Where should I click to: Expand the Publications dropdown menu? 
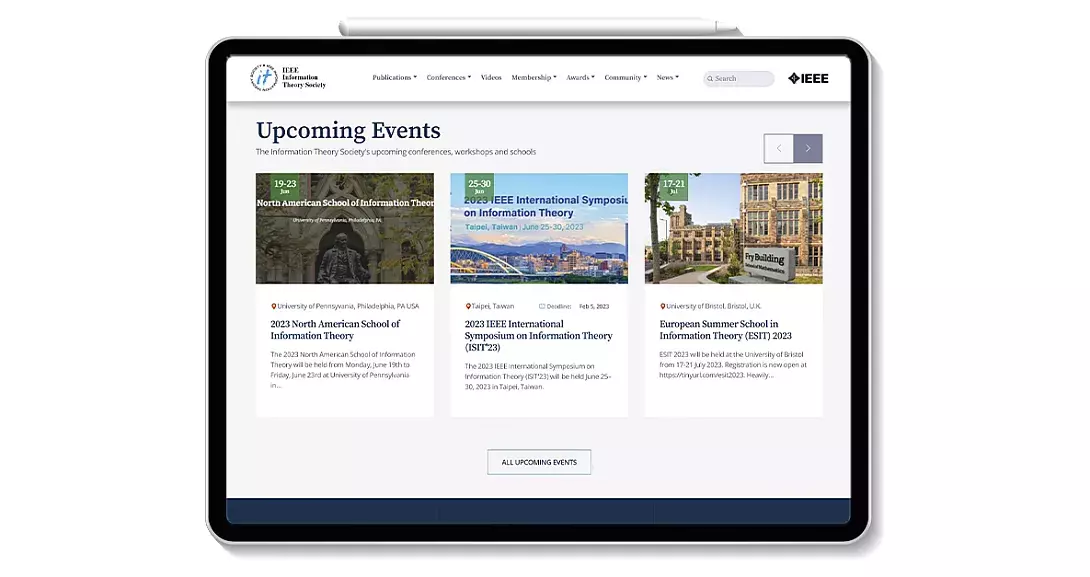click(394, 78)
